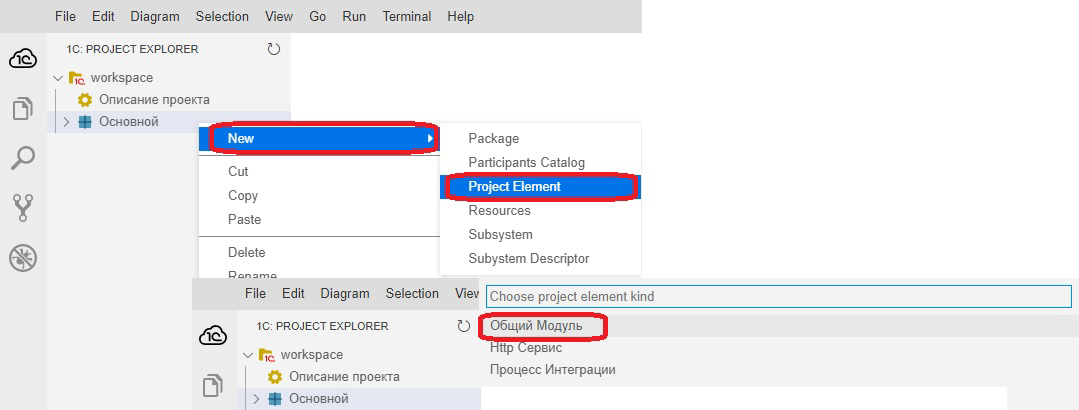Open the Help menu
Screen dimensions: 1079x410
click(x=460, y=17)
